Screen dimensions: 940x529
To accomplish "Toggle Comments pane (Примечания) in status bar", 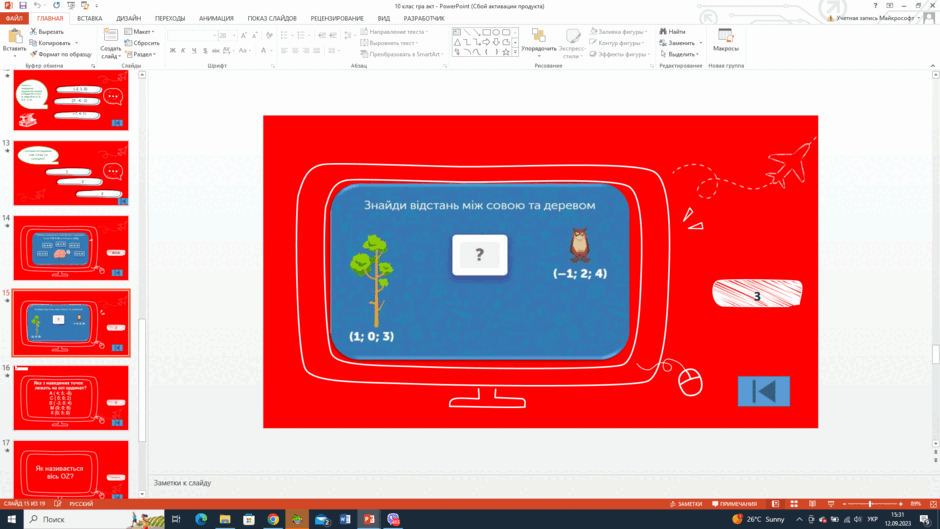I will (734, 504).
